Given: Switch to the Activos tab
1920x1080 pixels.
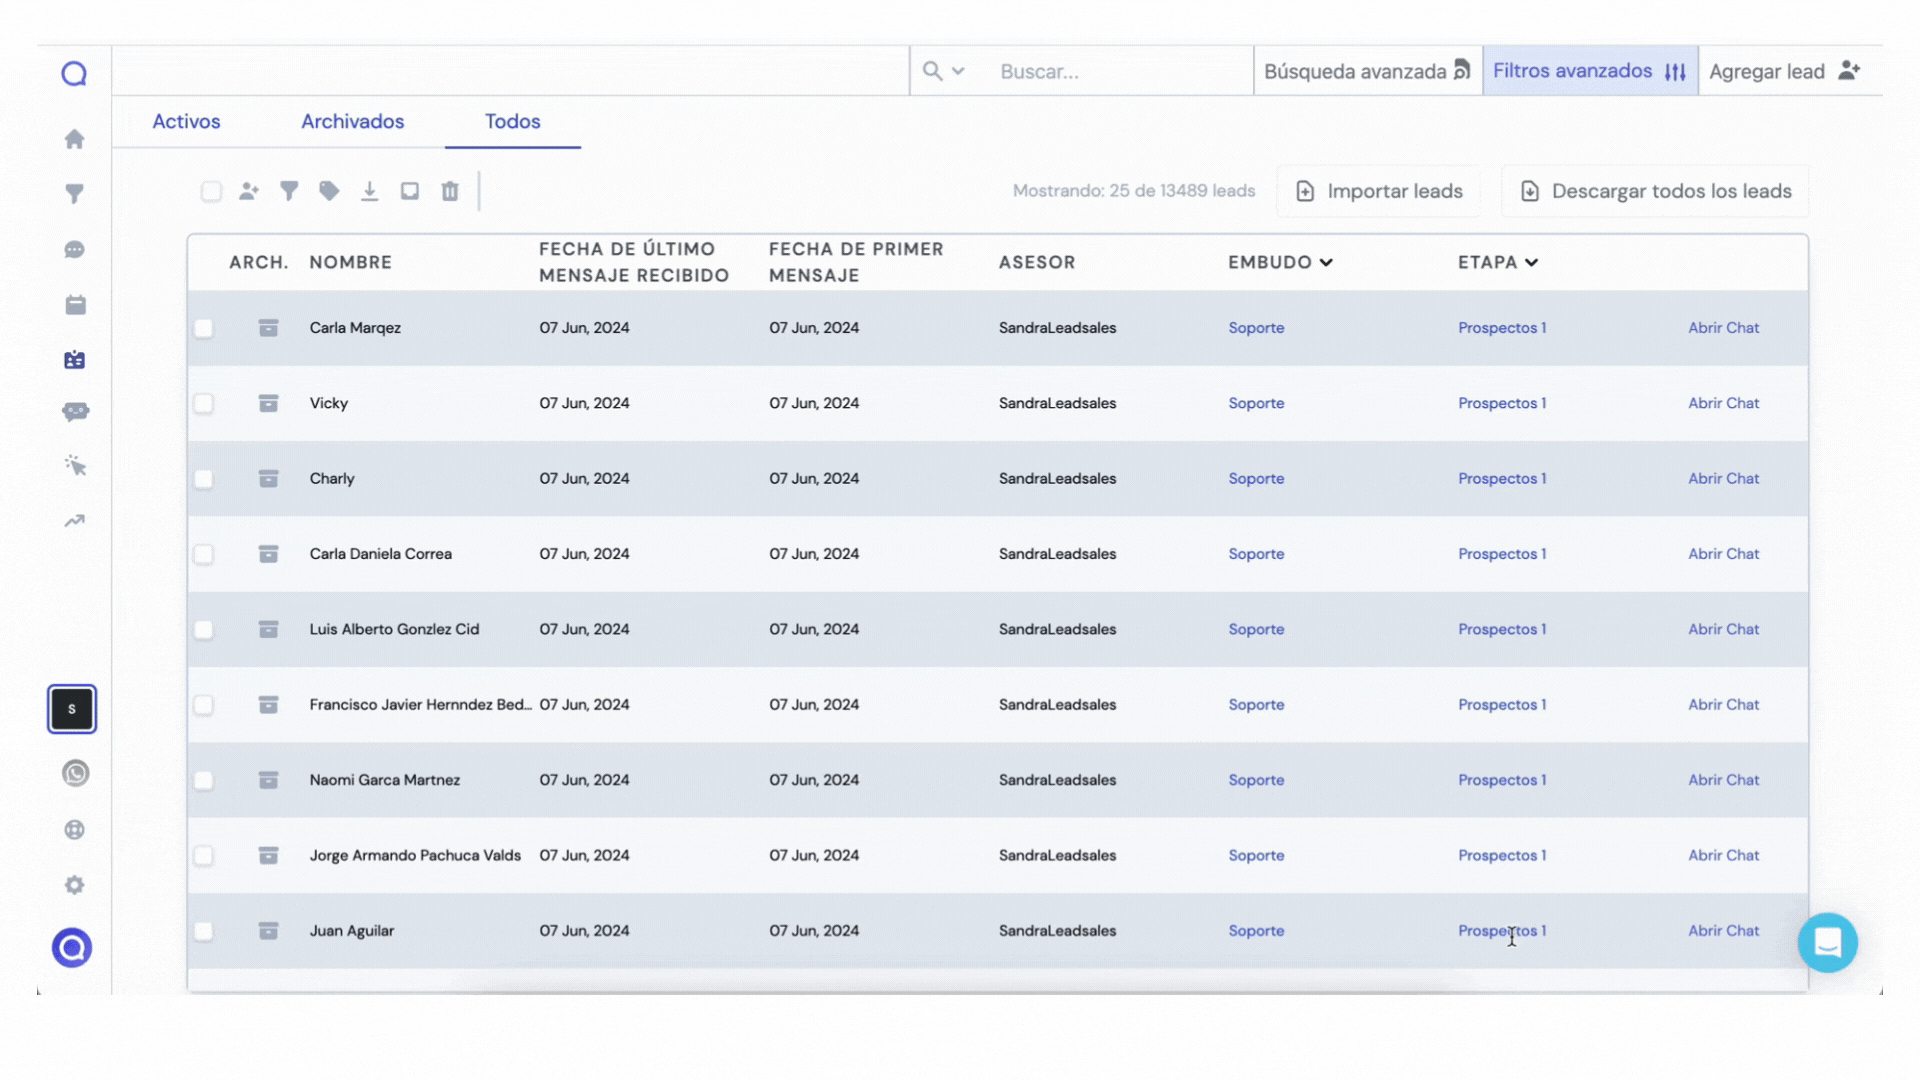Looking at the screenshot, I should (x=186, y=121).
